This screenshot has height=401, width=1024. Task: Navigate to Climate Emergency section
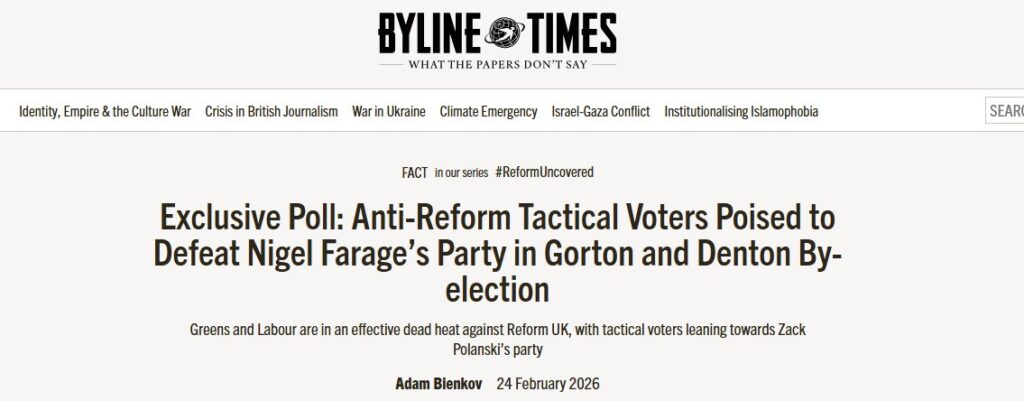click(488, 112)
